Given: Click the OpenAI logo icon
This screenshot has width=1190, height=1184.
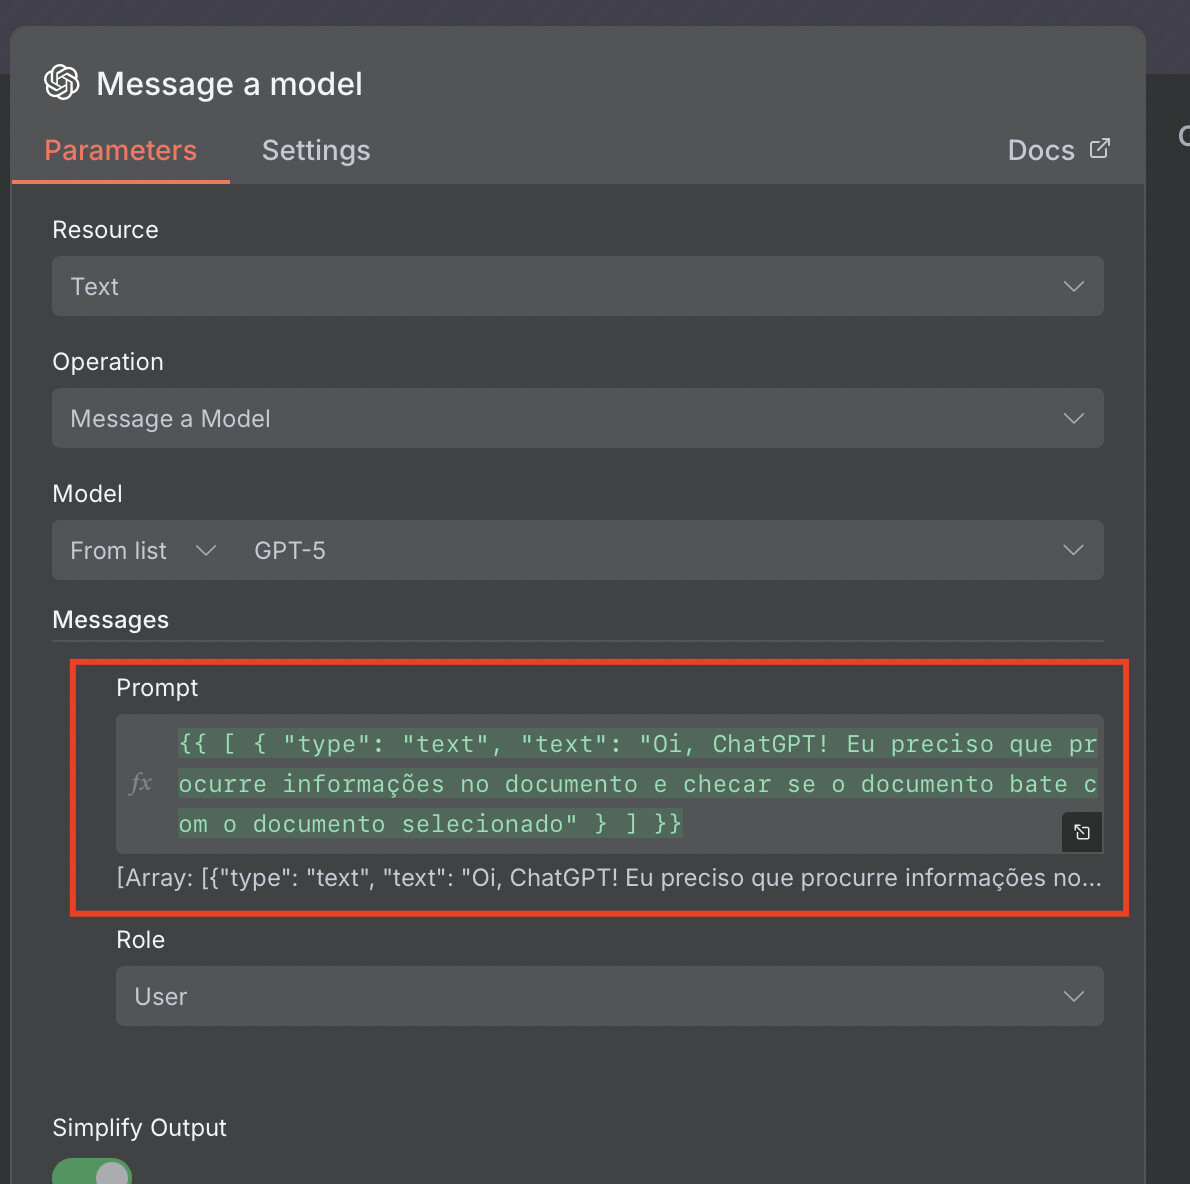Looking at the screenshot, I should click(62, 83).
